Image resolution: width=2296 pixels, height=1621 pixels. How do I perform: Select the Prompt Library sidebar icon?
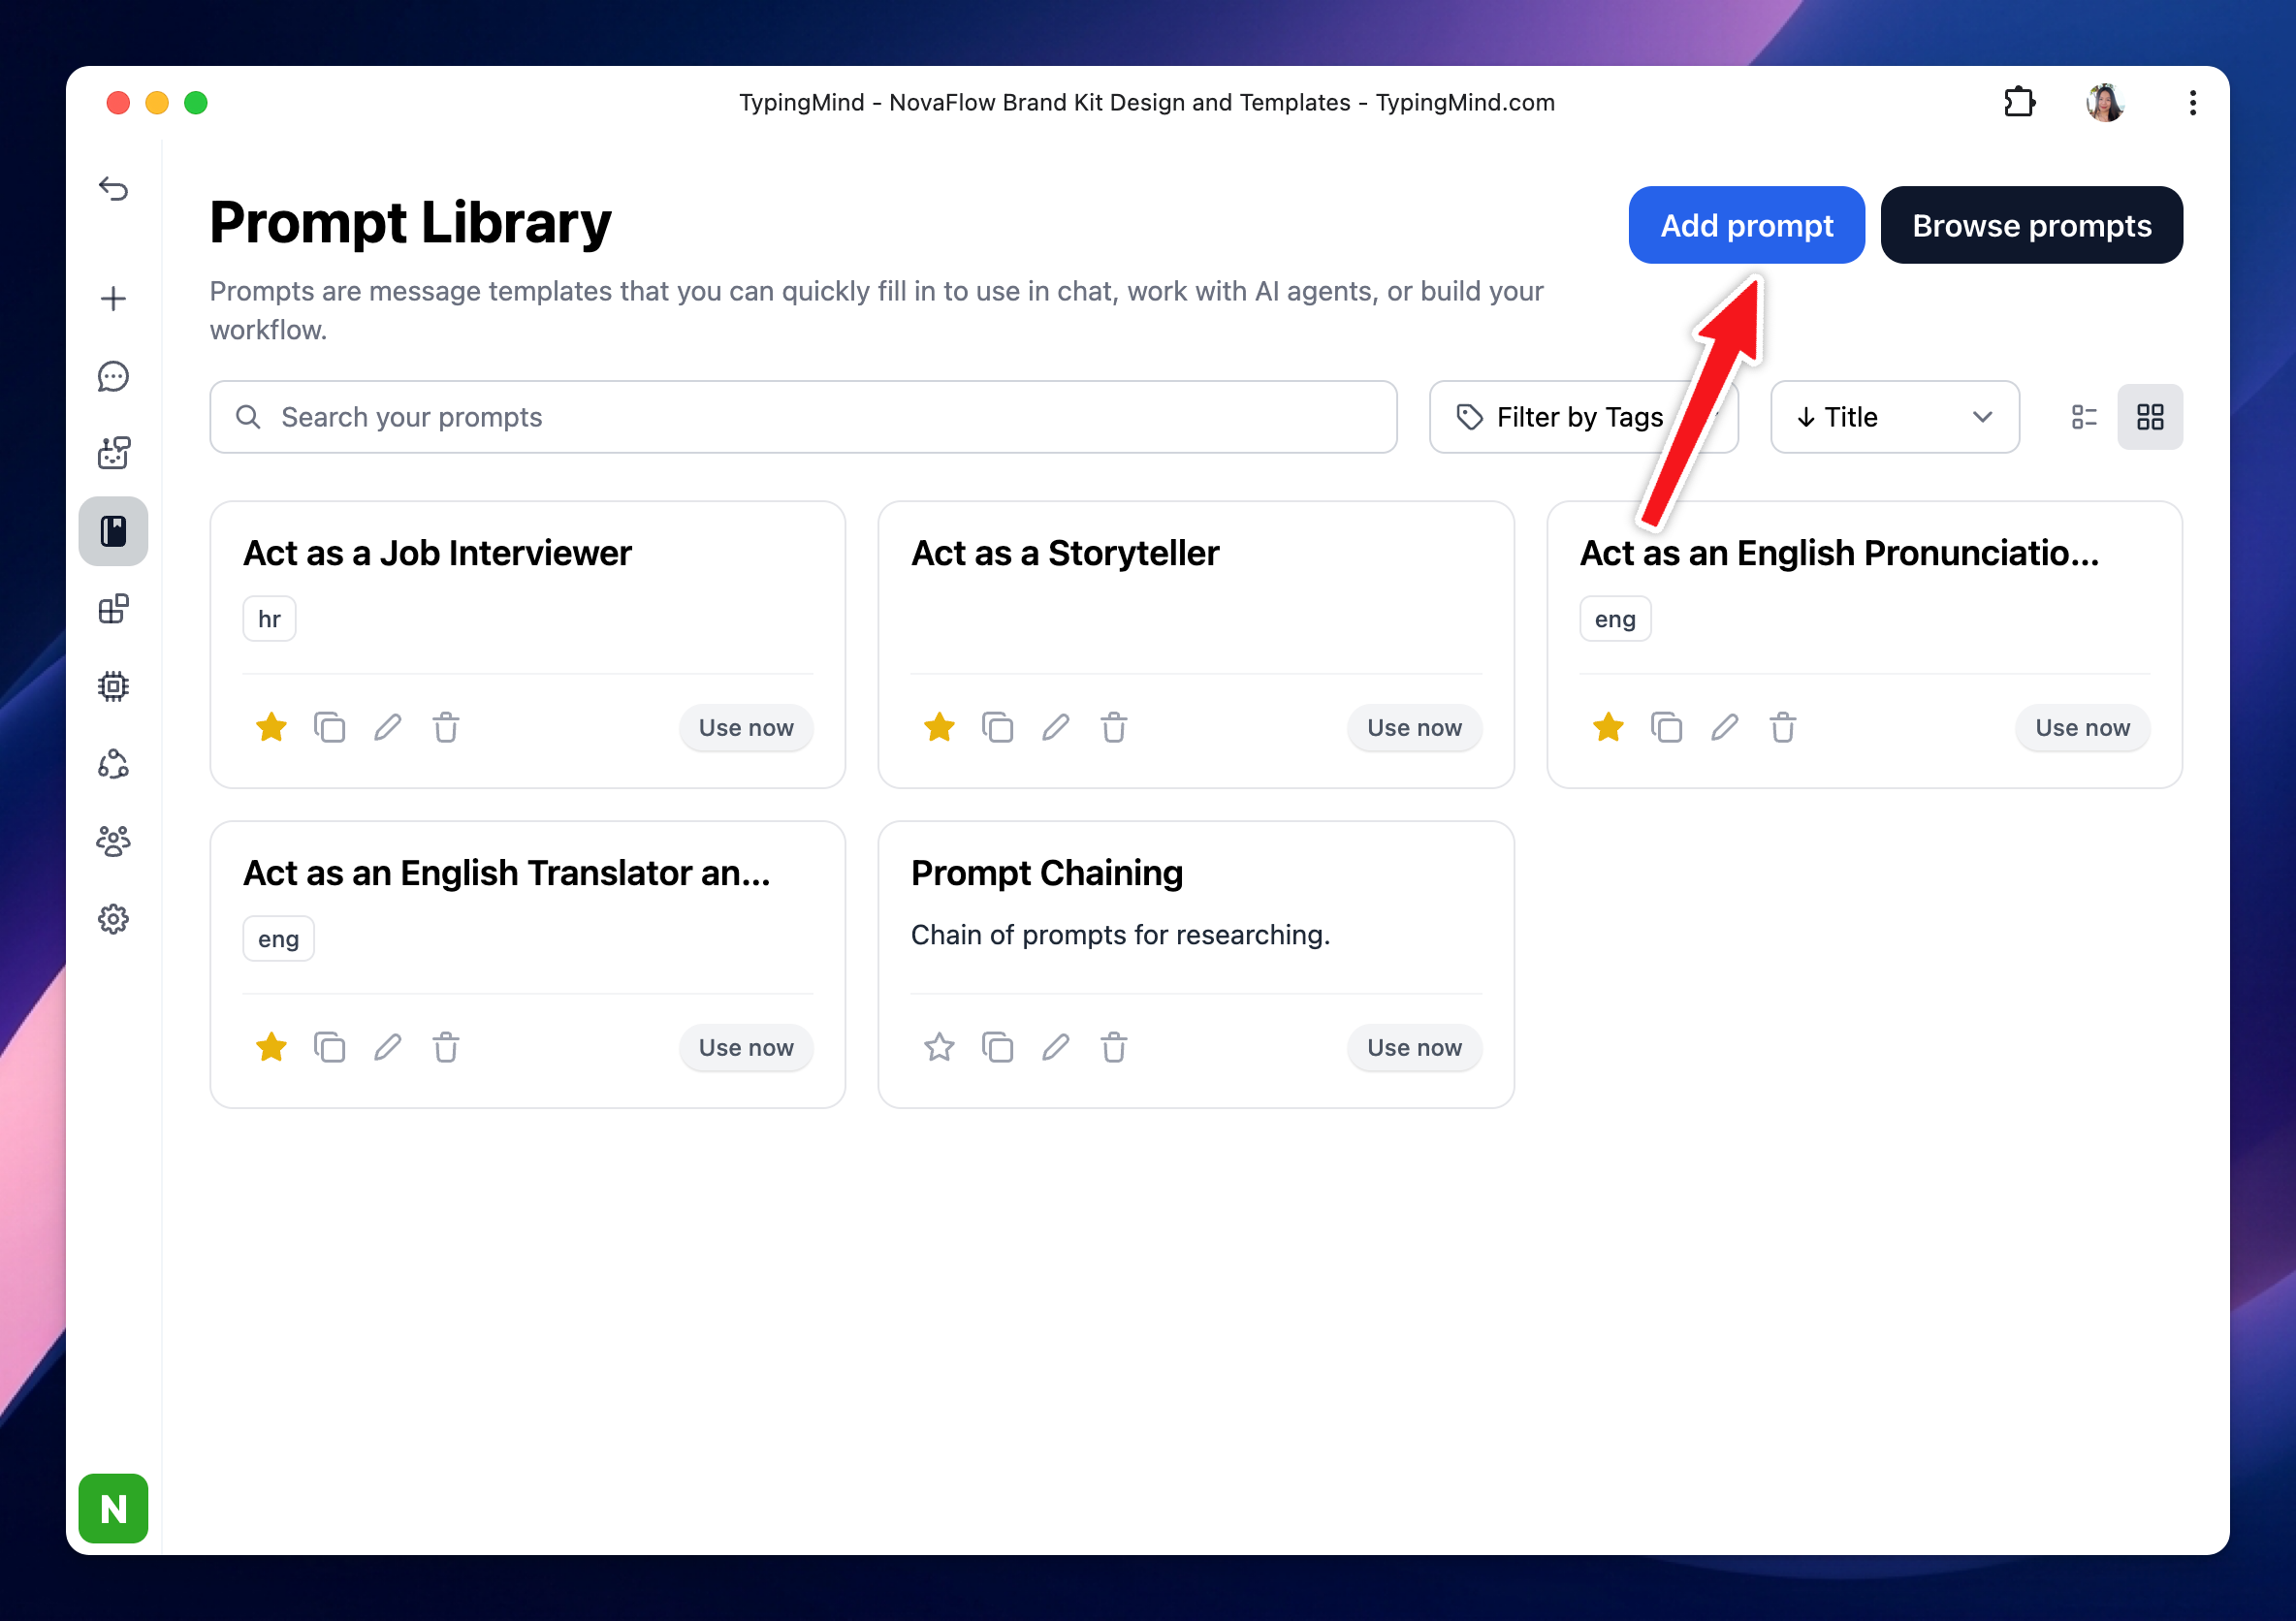(x=114, y=531)
